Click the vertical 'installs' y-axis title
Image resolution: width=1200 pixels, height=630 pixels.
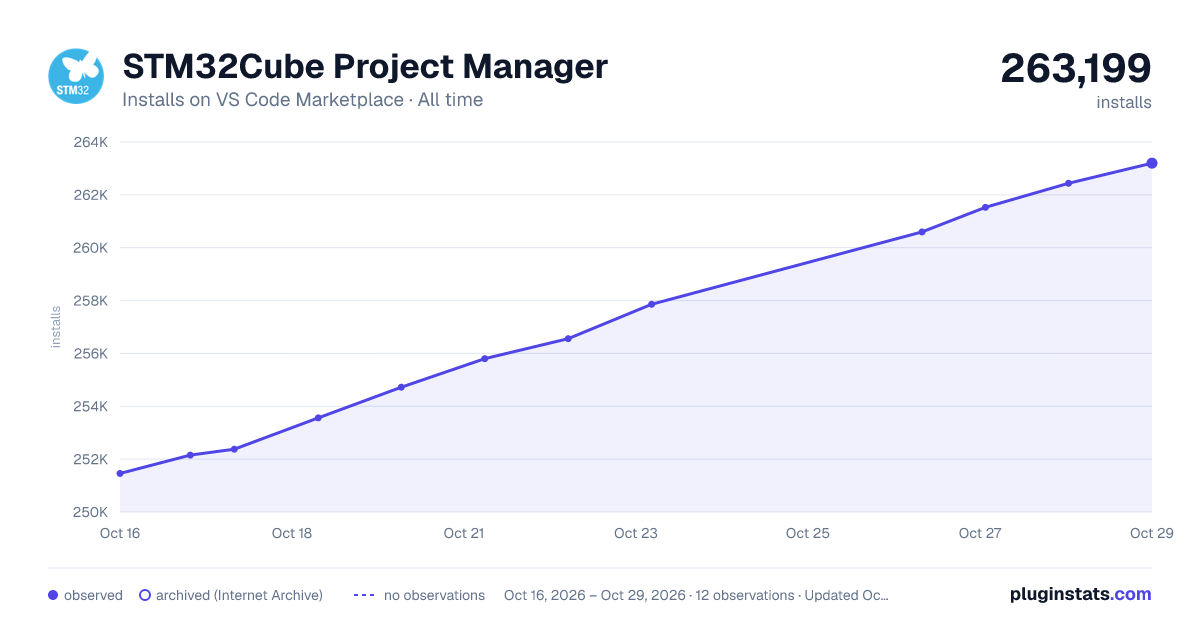[x=56, y=327]
